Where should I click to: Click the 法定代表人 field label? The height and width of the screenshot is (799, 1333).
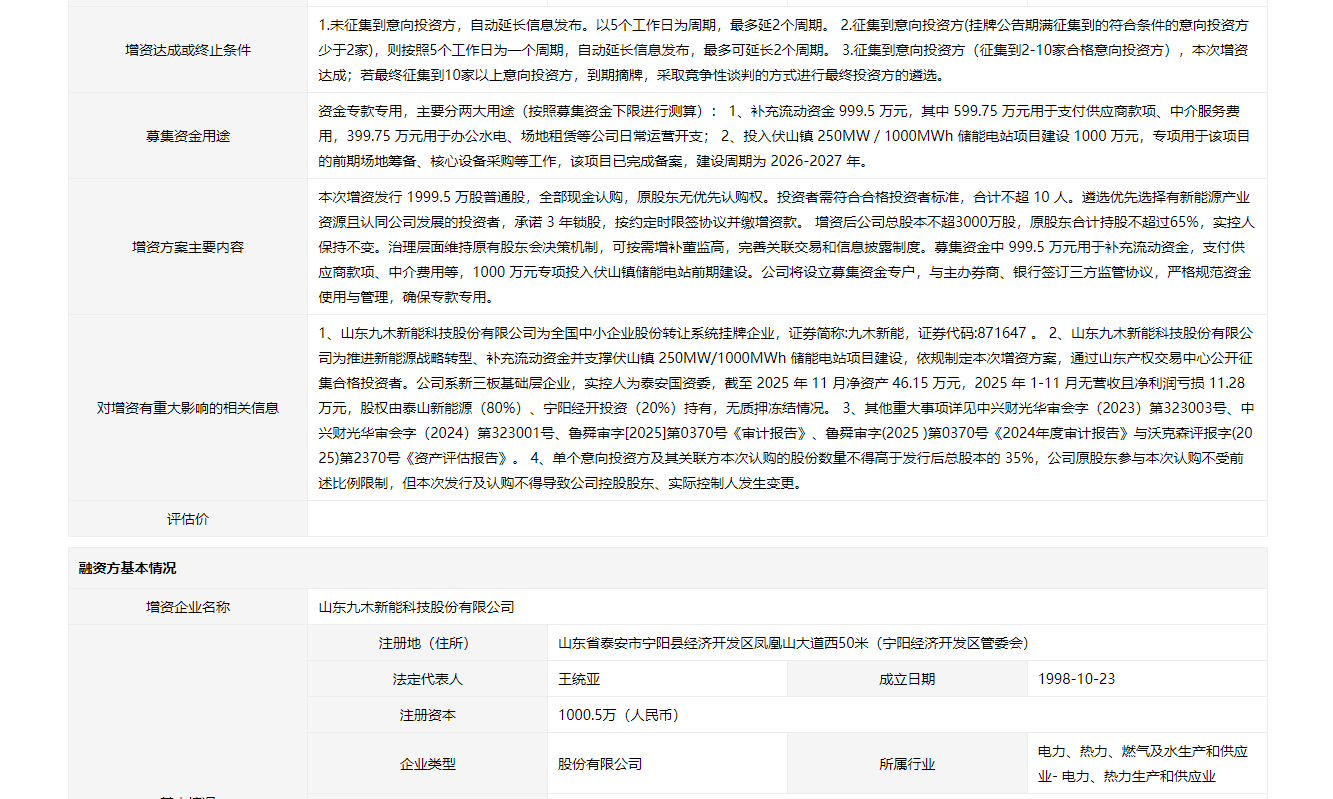coord(427,679)
